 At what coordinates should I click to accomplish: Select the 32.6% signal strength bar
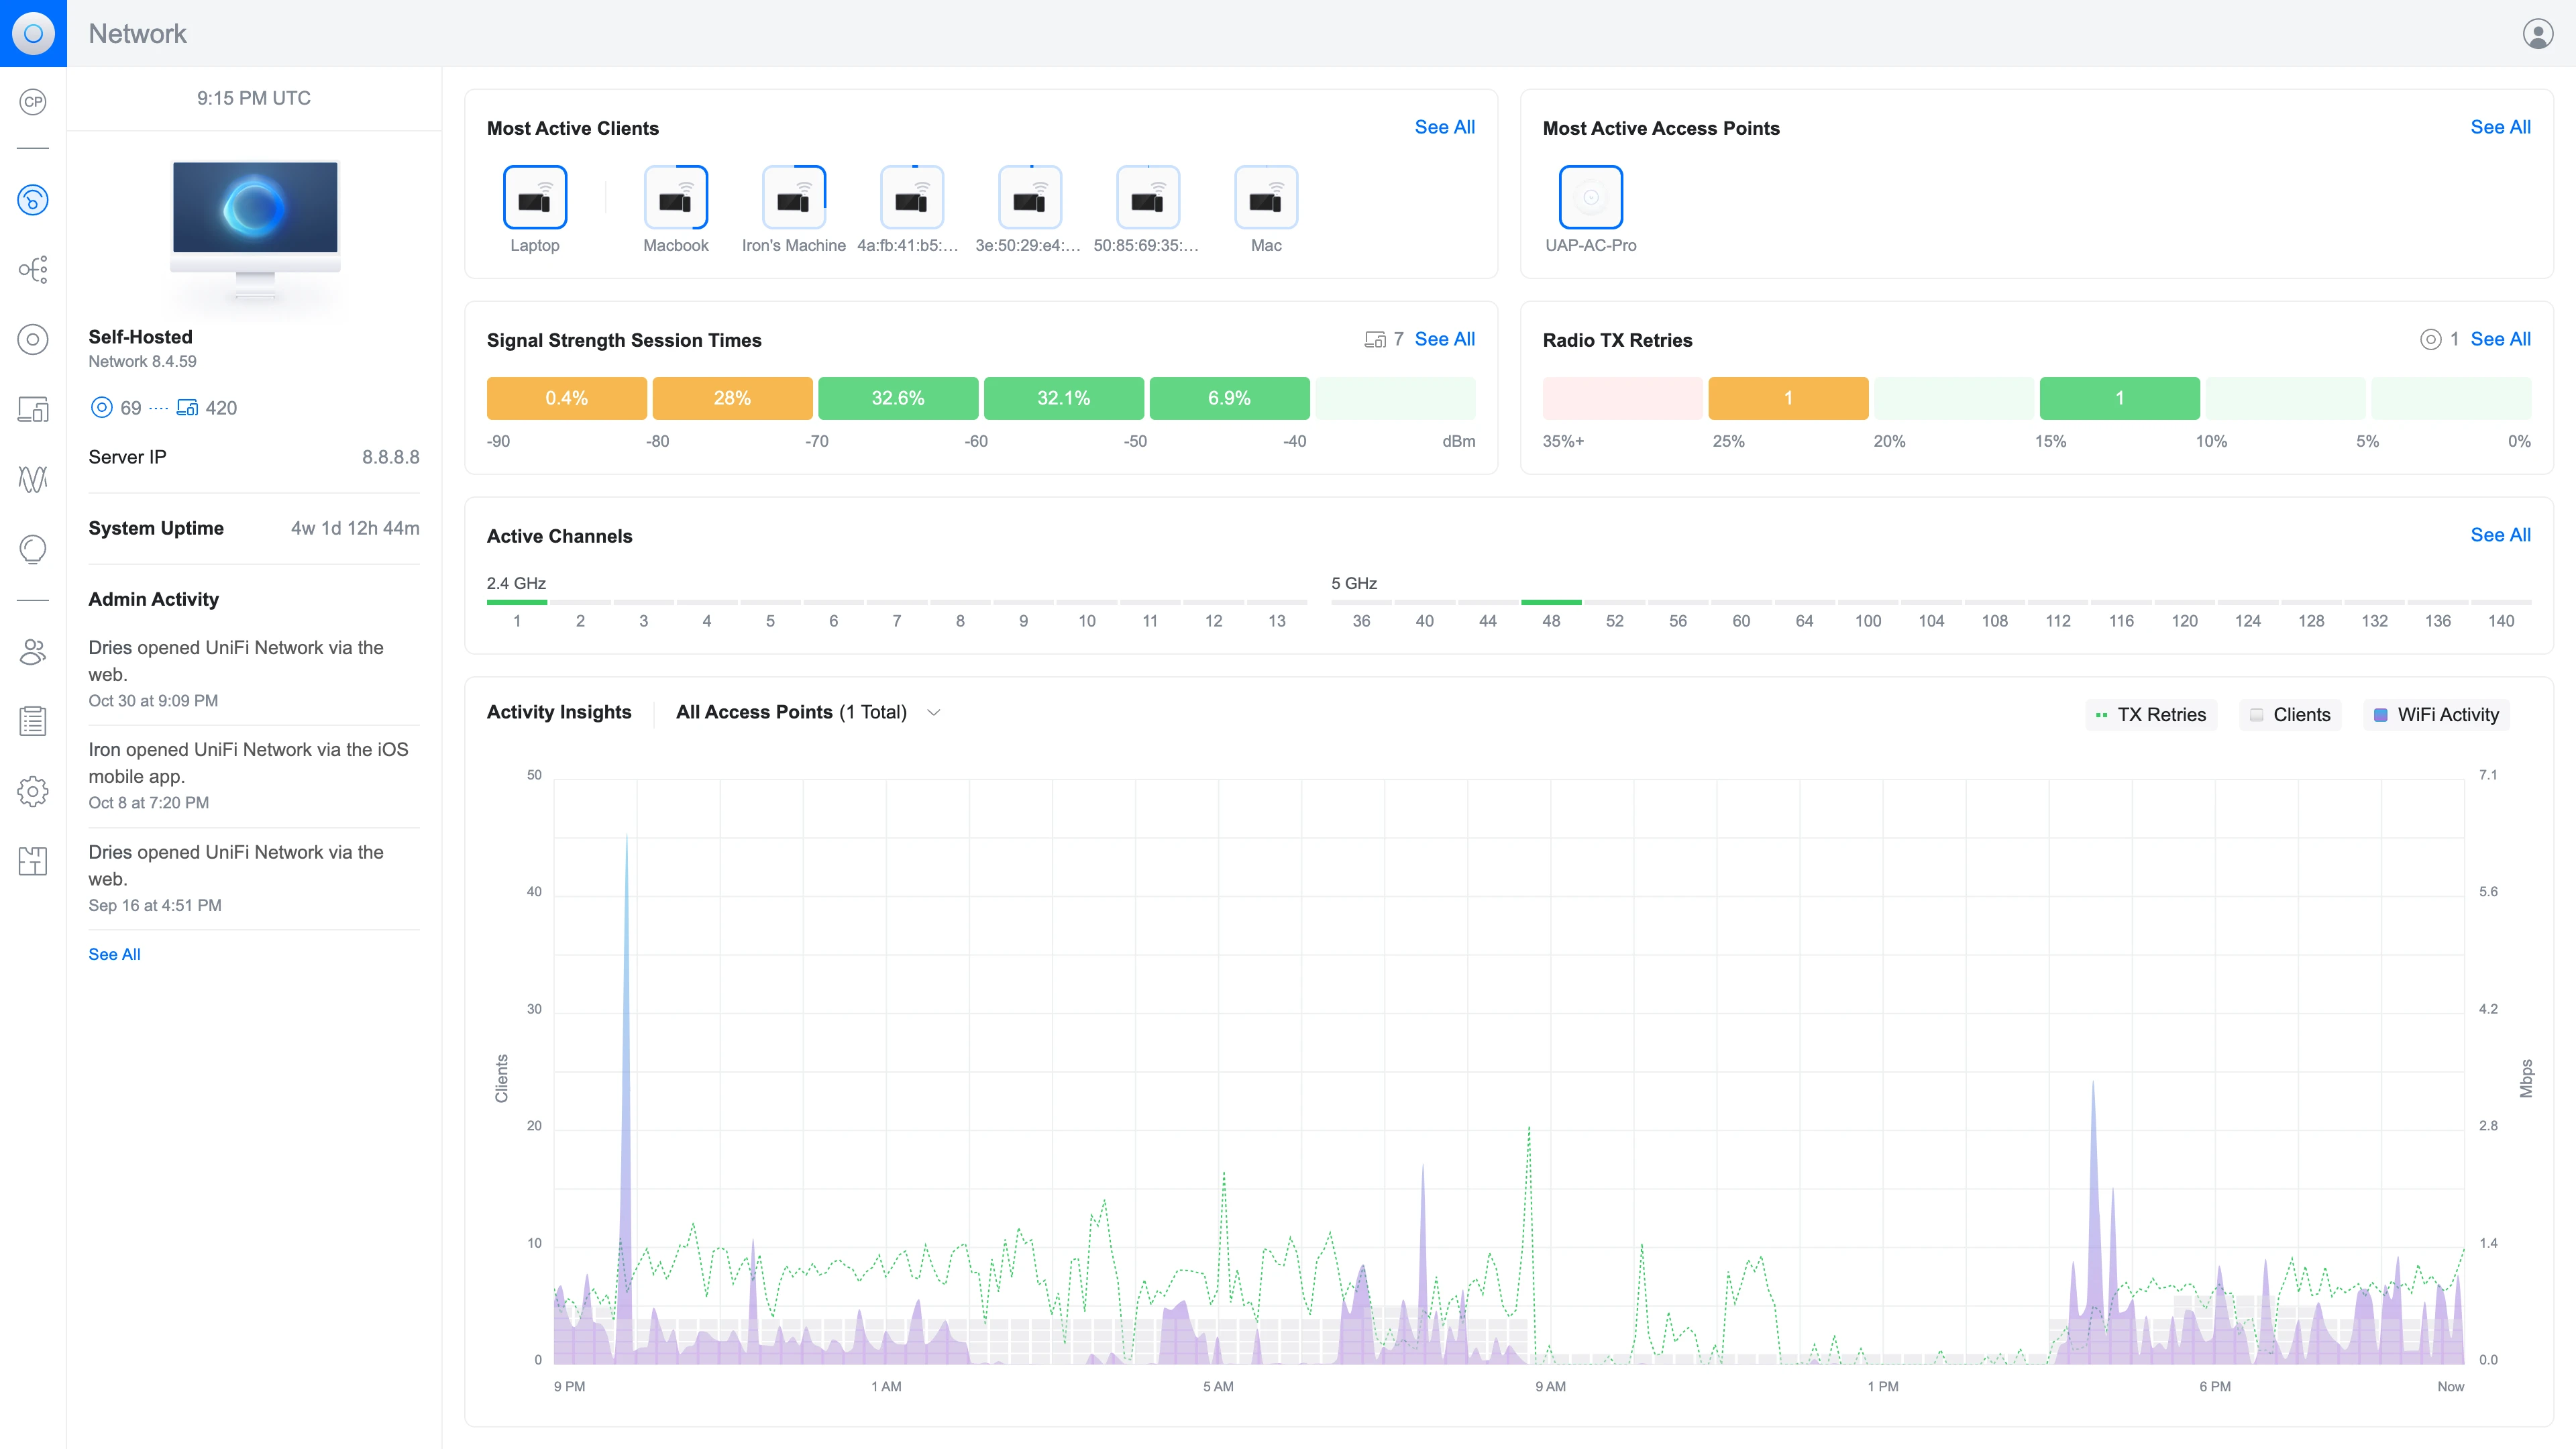897,398
